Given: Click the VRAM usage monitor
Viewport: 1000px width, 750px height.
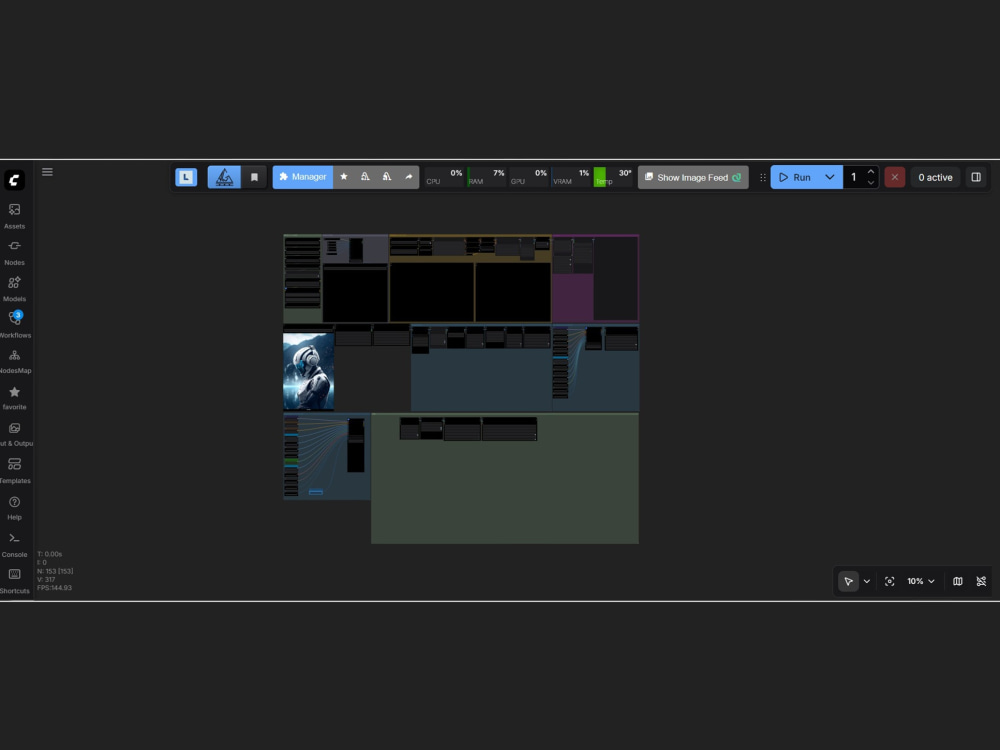Looking at the screenshot, I should pyautogui.click(x=571, y=177).
